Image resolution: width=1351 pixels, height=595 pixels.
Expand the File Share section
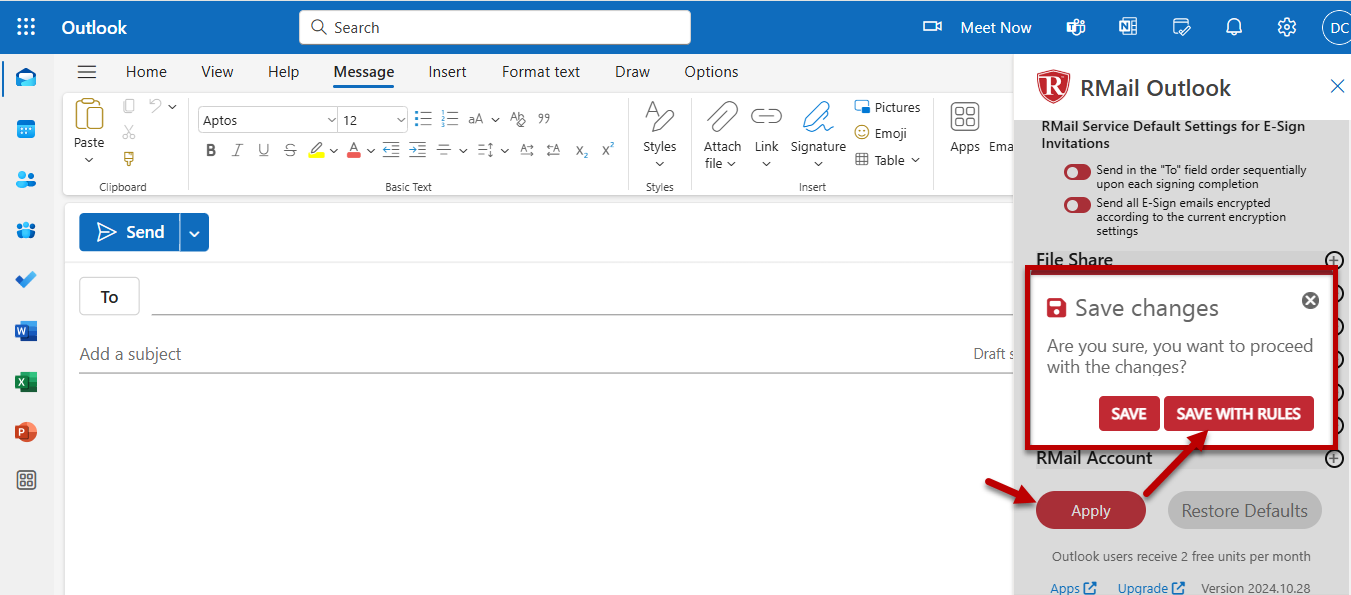tap(1333, 260)
